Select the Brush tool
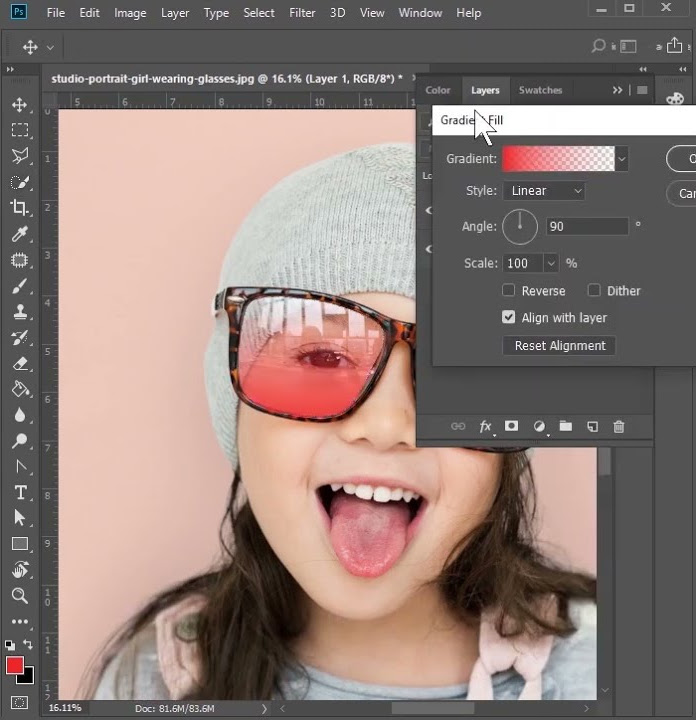This screenshot has height=720, width=696. point(19,286)
